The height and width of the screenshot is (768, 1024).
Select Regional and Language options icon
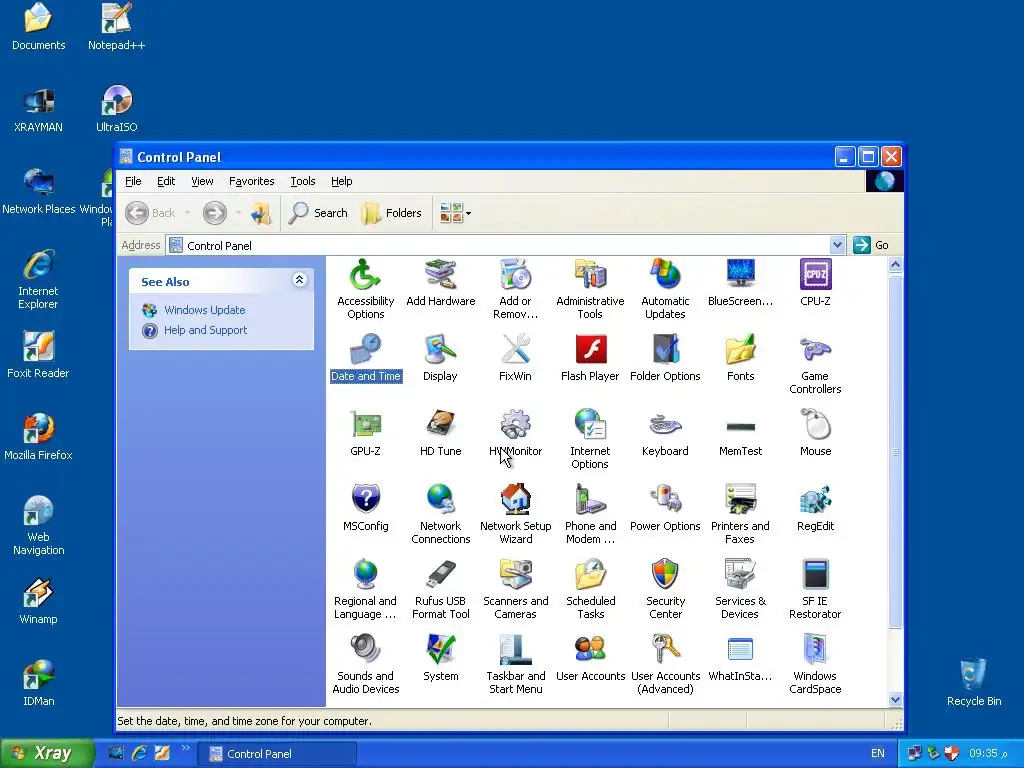(x=365, y=589)
